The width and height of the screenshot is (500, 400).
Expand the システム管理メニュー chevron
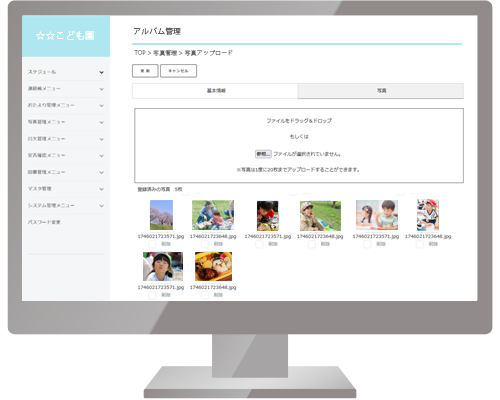pyautogui.click(x=101, y=206)
